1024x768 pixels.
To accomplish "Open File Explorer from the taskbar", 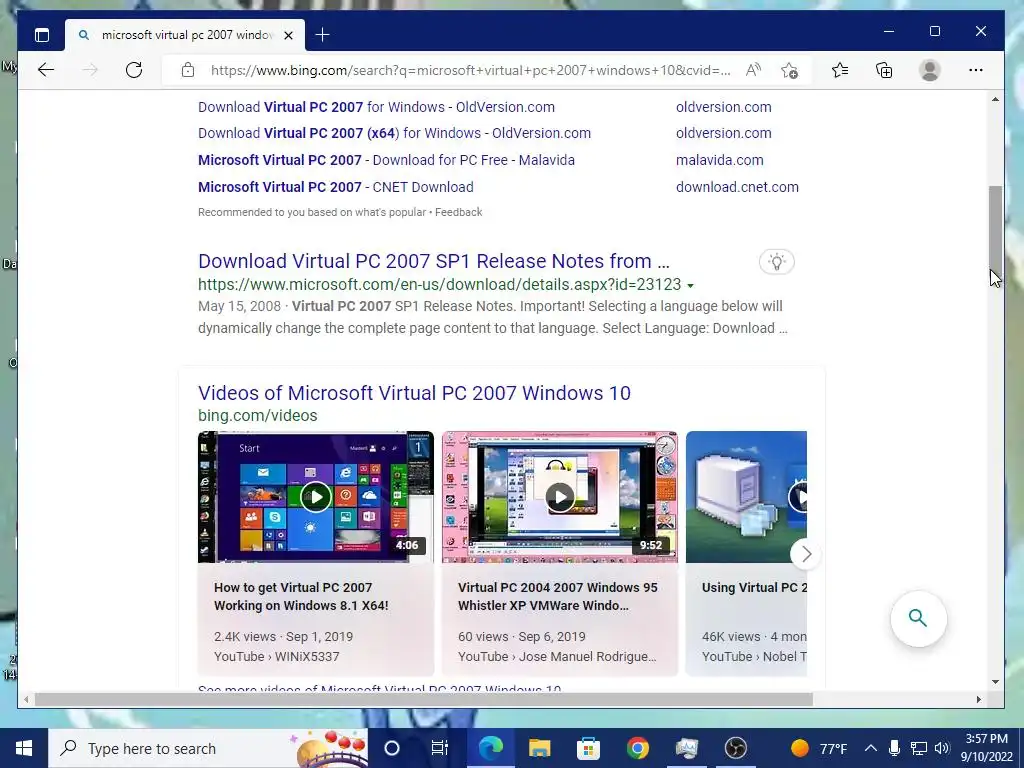I will [x=539, y=748].
